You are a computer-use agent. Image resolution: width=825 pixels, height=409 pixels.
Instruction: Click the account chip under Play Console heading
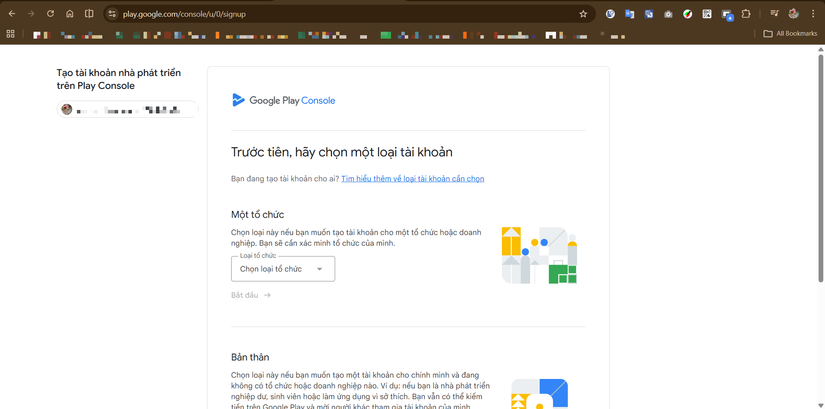point(127,109)
